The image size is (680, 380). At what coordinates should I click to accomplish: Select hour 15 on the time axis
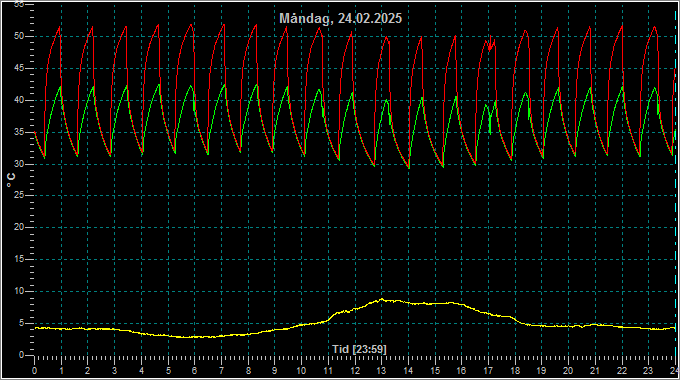pyautogui.click(x=435, y=371)
